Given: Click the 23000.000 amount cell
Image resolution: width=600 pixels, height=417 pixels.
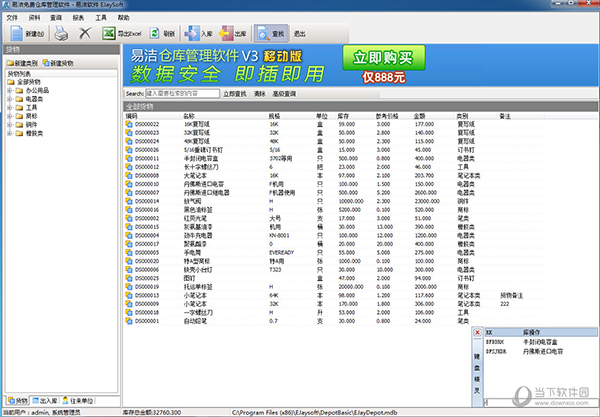Looking at the screenshot, I should tap(427, 201).
